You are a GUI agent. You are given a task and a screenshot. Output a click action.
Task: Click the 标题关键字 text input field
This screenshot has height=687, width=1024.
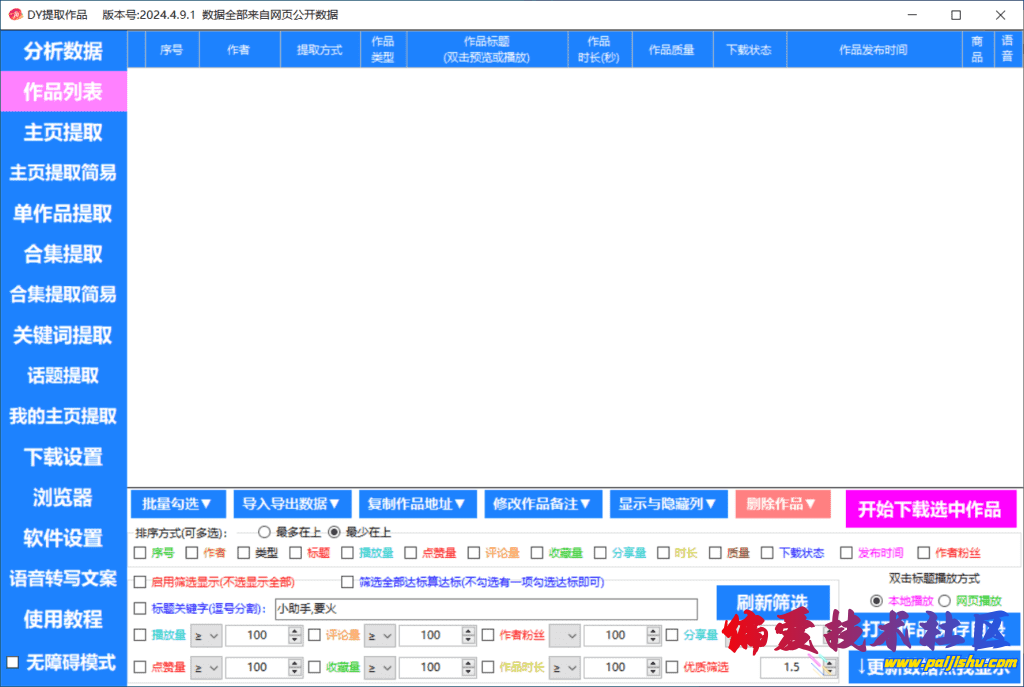click(x=485, y=609)
